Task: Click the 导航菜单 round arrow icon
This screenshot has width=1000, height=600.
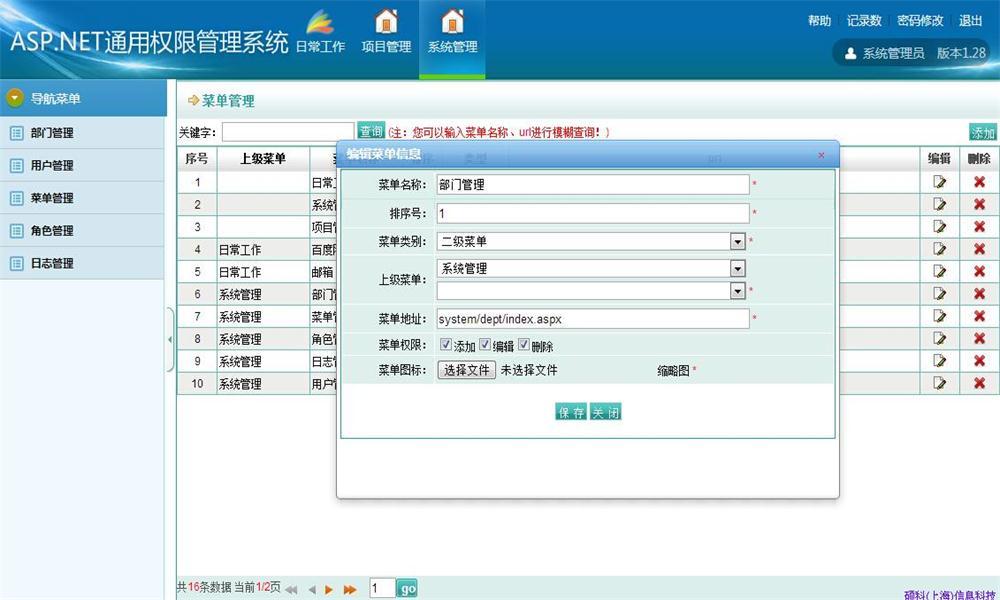Action: [x=15, y=98]
